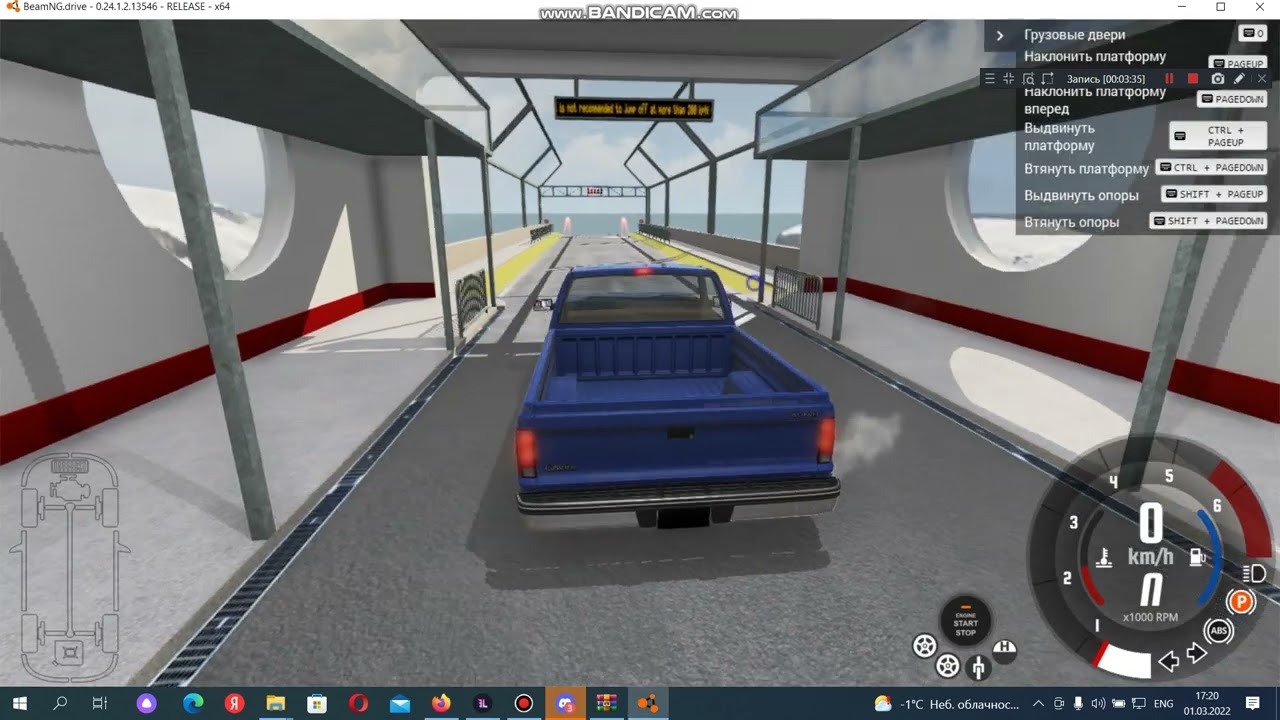The height and width of the screenshot is (720, 1280).
Task: Open the clock and date flyout
Action: point(1207,704)
